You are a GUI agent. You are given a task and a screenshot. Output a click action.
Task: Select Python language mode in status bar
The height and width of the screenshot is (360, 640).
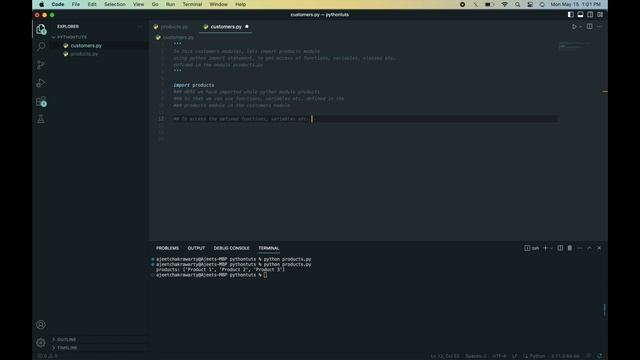pos(537,356)
